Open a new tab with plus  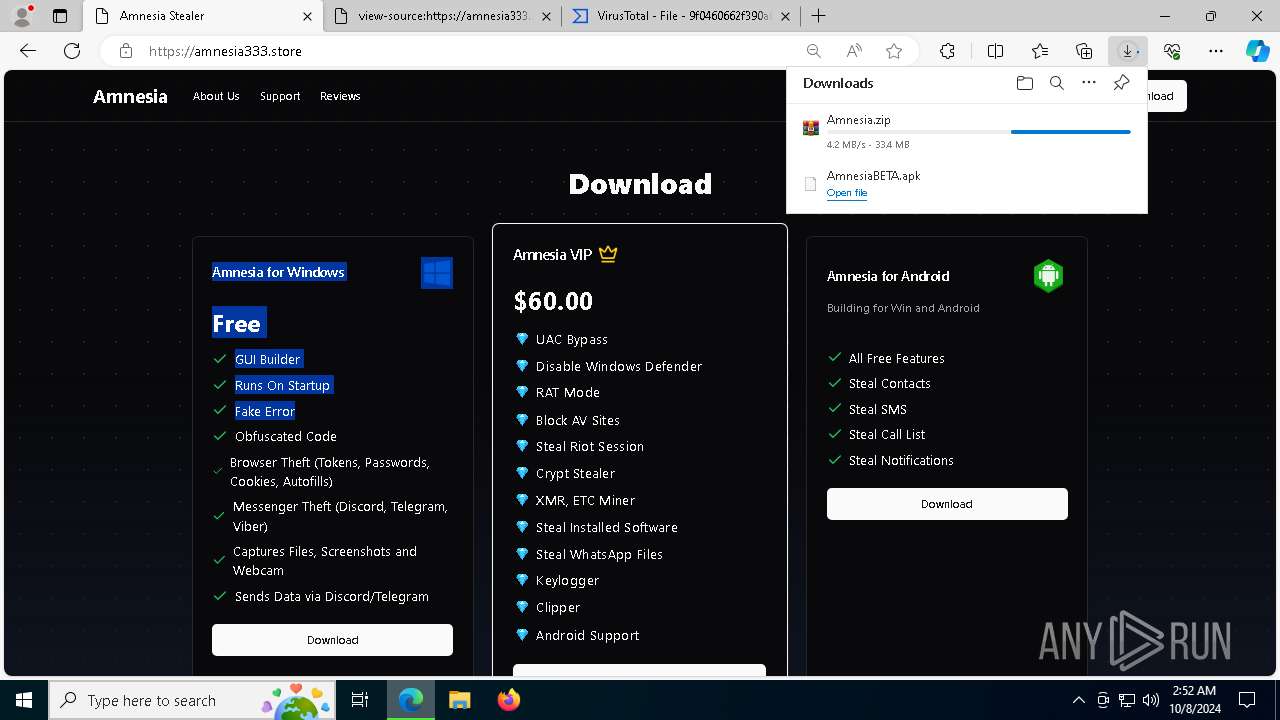pyautogui.click(x=818, y=16)
